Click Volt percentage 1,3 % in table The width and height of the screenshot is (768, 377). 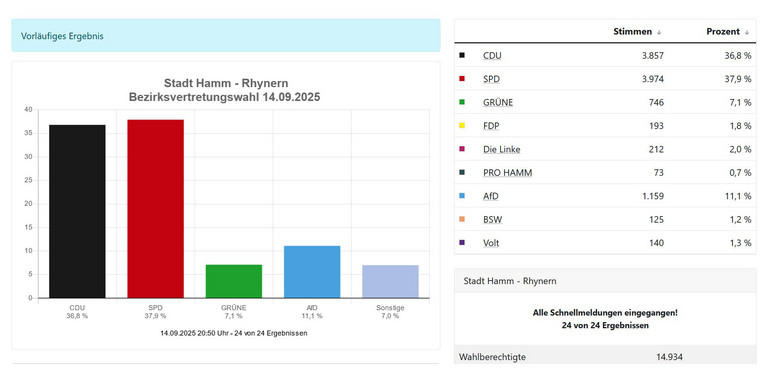740,243
